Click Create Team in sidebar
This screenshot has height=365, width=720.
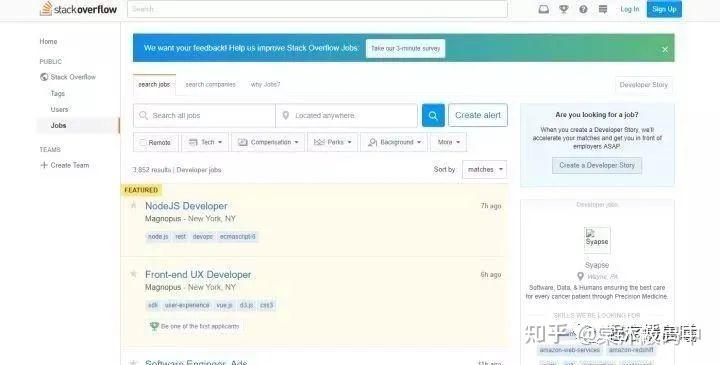point(65,165)
